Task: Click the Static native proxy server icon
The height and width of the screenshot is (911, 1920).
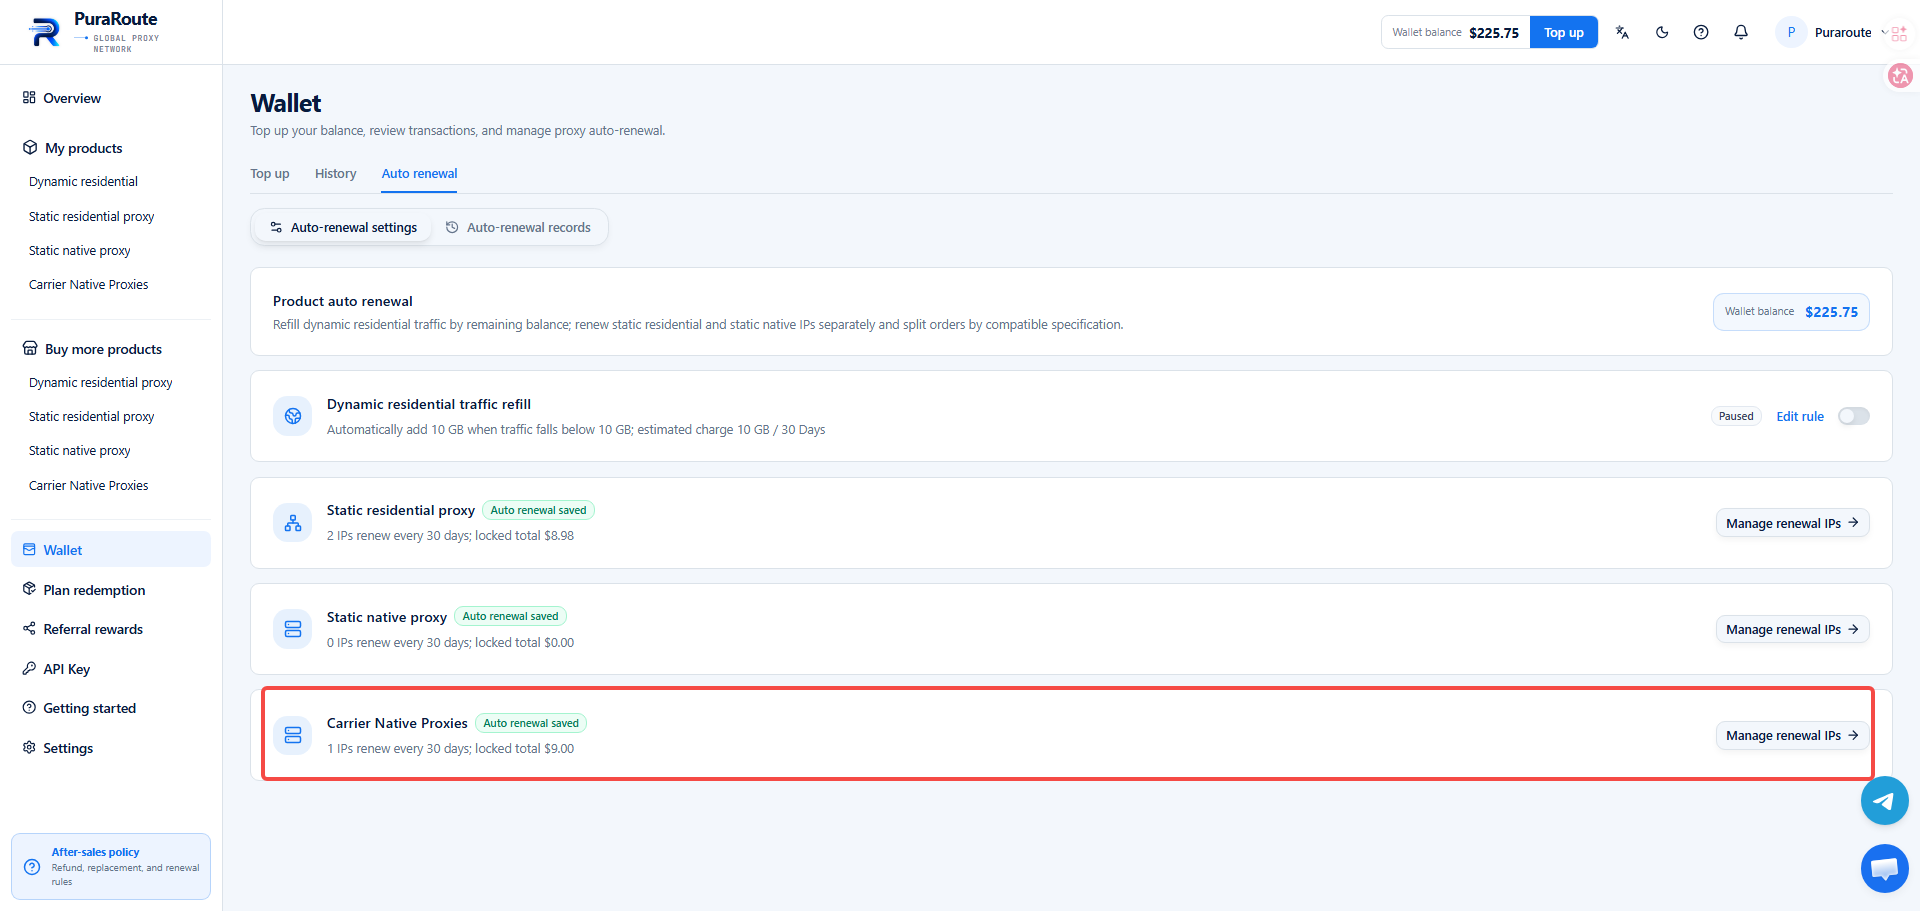Action: pos(293,629)
